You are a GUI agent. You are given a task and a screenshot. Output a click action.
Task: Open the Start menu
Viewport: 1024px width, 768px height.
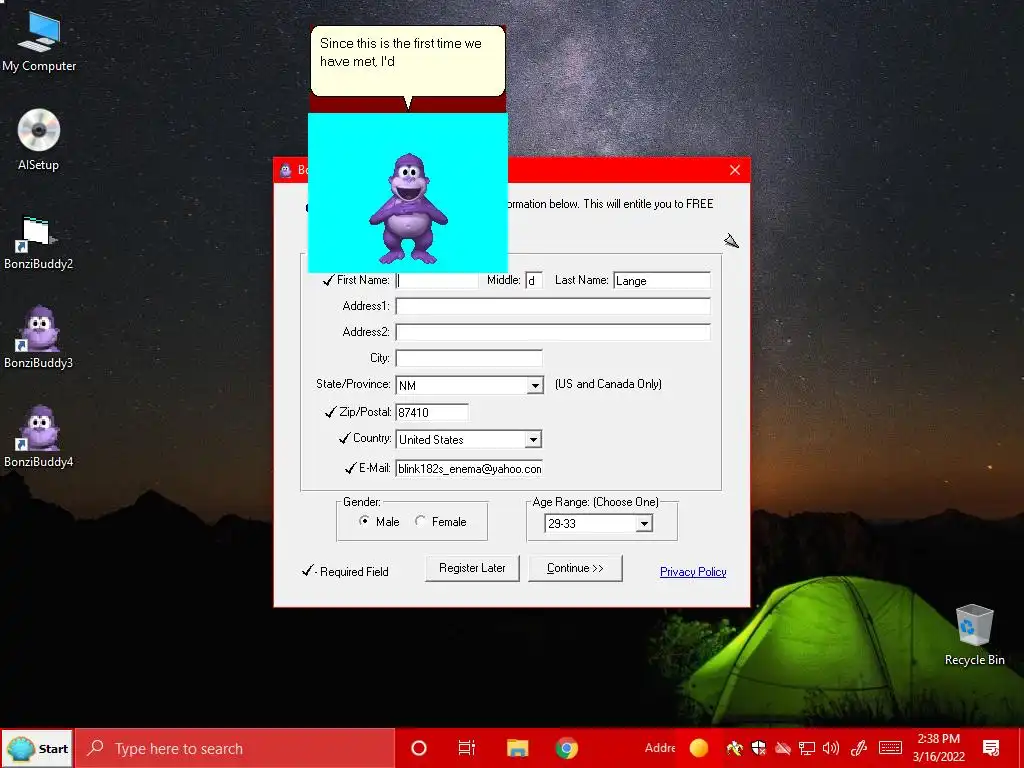point(37,748)
